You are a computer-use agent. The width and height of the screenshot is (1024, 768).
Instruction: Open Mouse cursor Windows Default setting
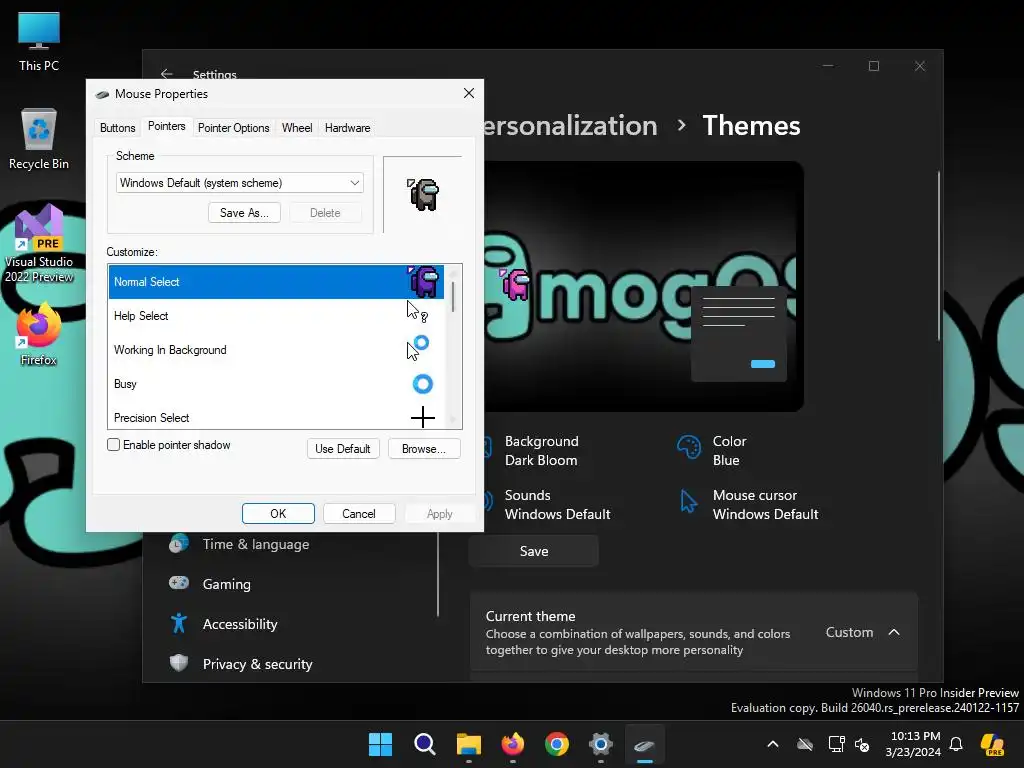tap(748, 504)
